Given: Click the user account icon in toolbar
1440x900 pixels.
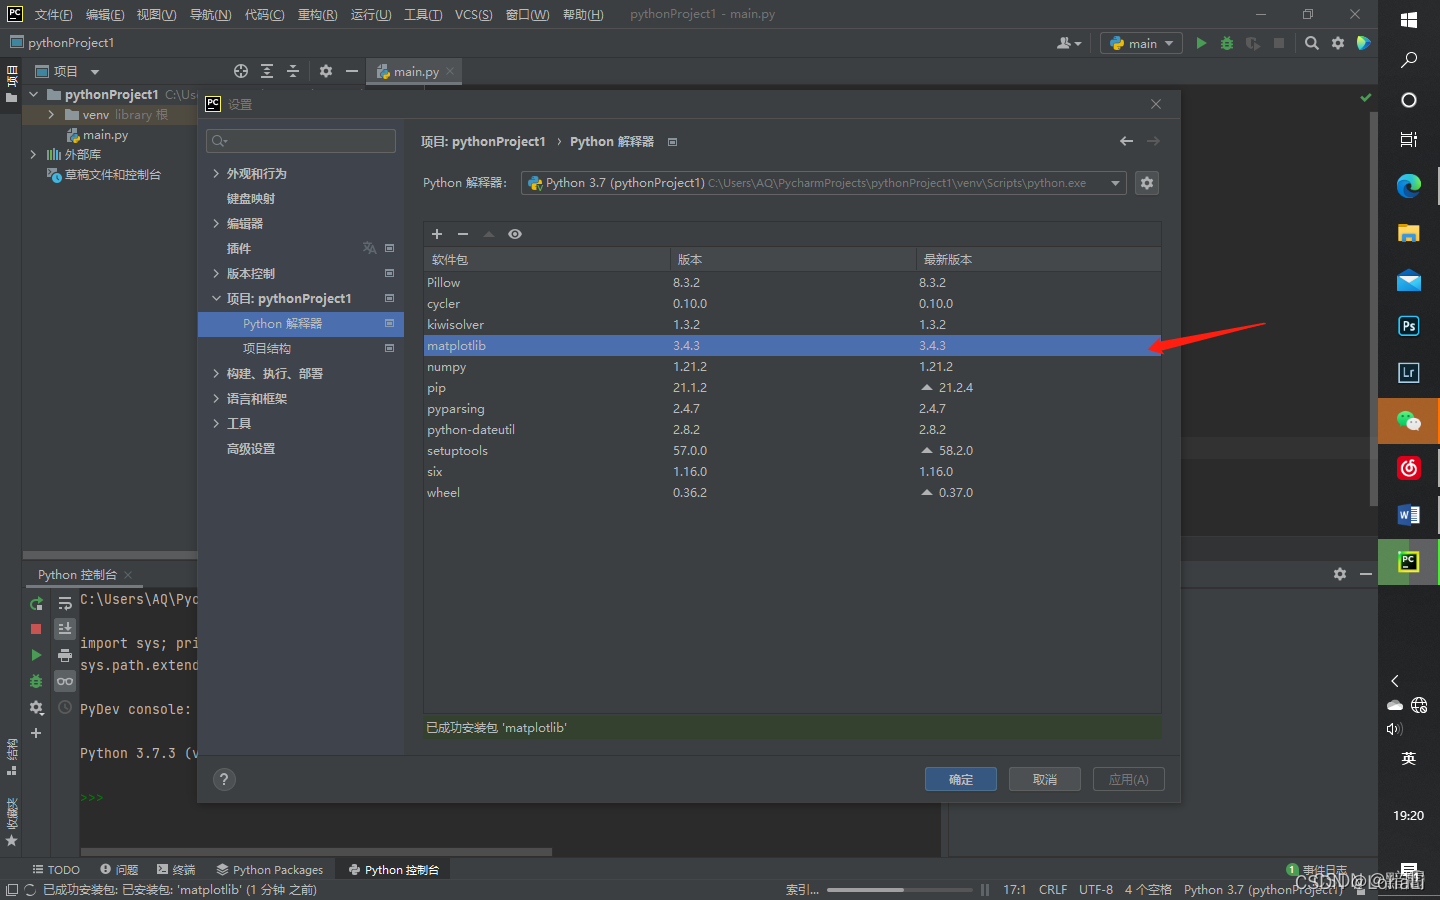Looking at the screenshot, I should [x=1068, y=43].
